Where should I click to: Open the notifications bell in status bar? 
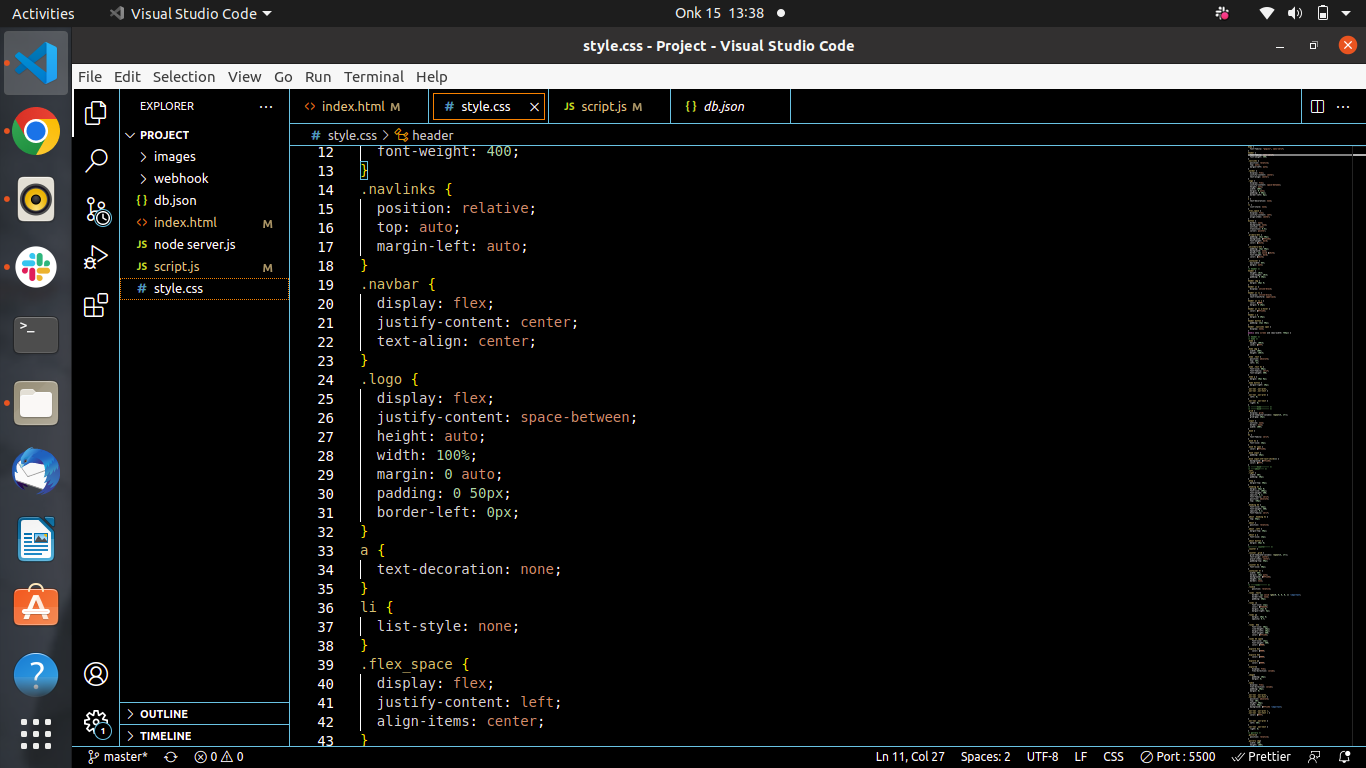(x=1344, y=757)
